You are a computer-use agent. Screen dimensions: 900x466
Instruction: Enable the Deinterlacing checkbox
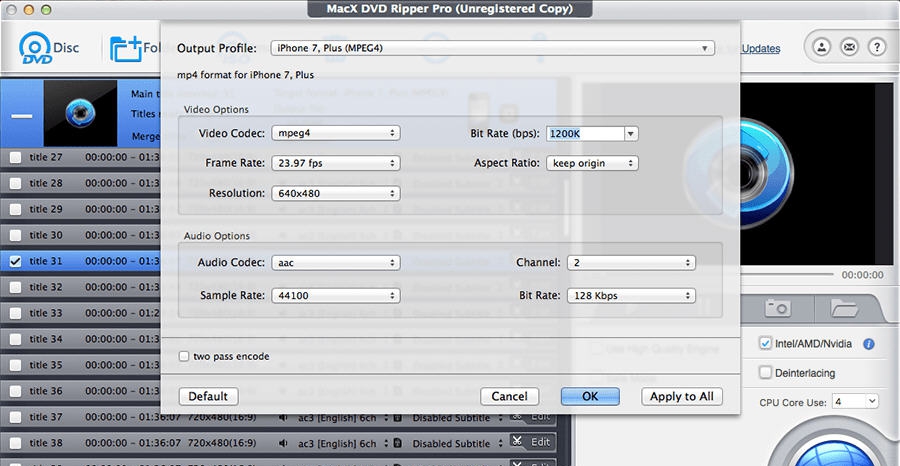click(765, 372)
